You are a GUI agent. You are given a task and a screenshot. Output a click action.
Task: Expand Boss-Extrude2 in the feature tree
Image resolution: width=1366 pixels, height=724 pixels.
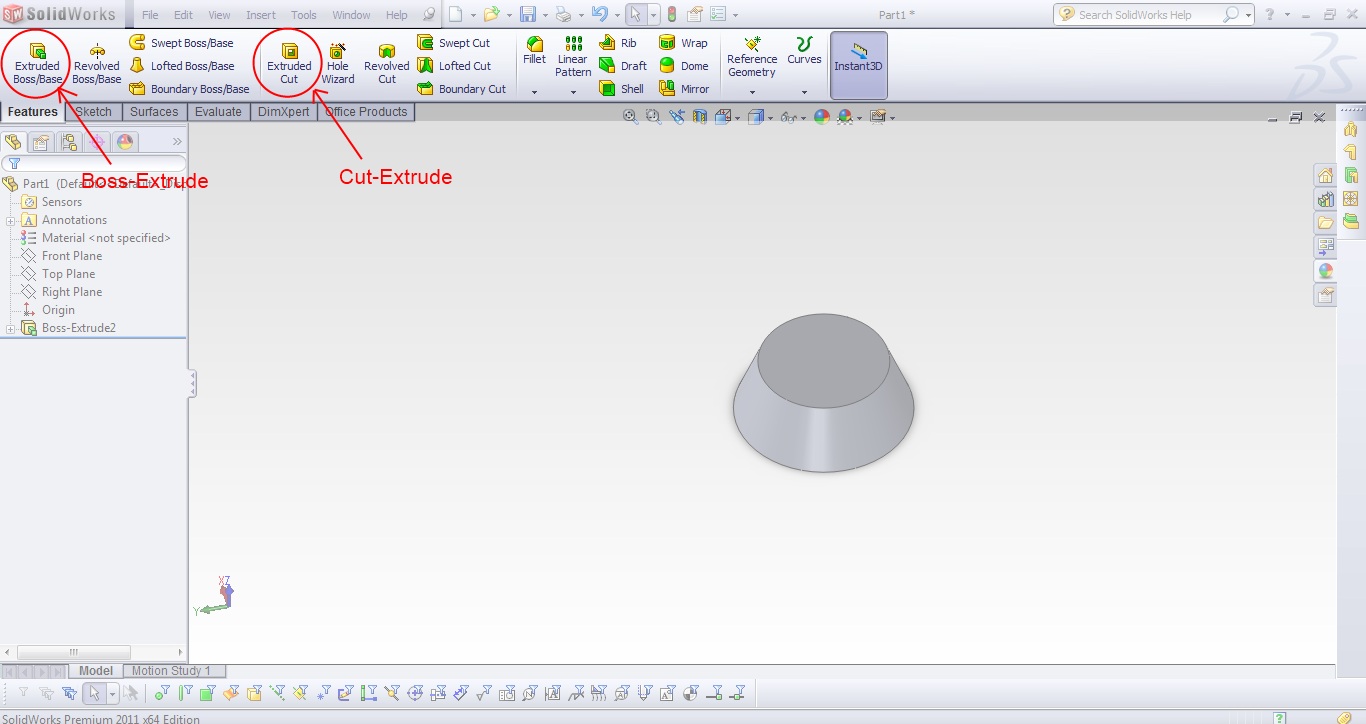(8, 327)
